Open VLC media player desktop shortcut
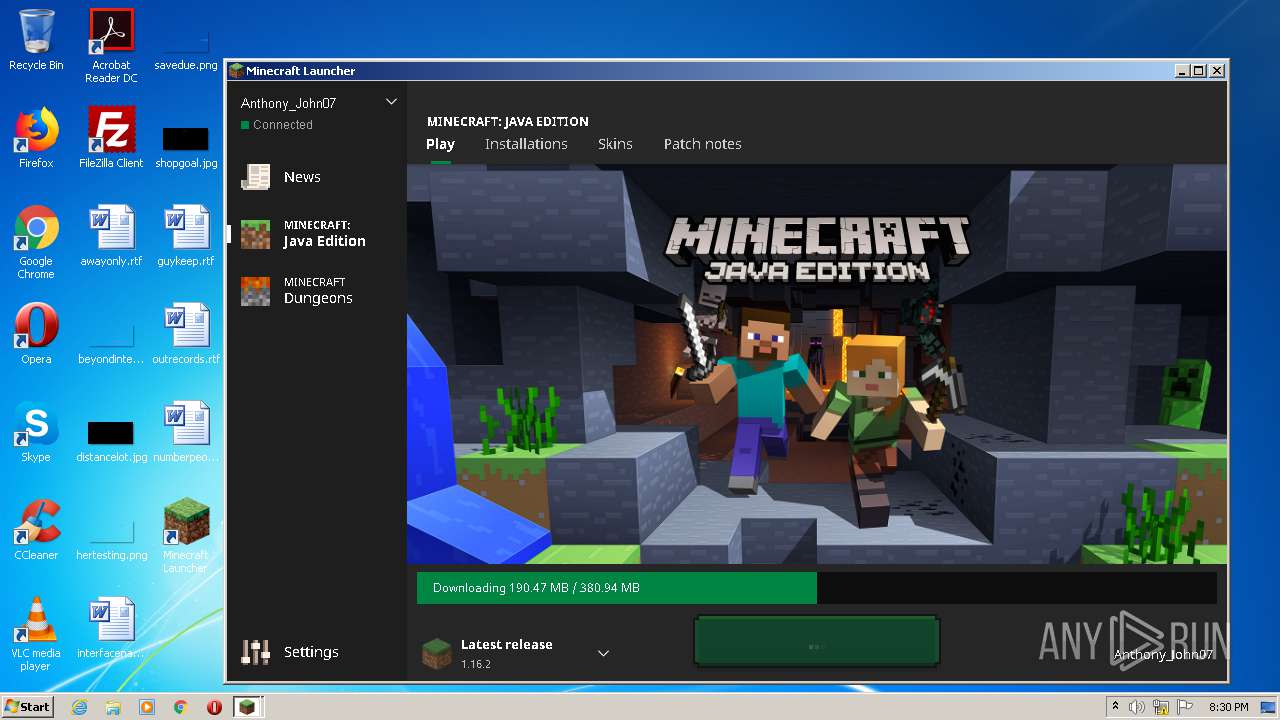 tap(36, 634)
